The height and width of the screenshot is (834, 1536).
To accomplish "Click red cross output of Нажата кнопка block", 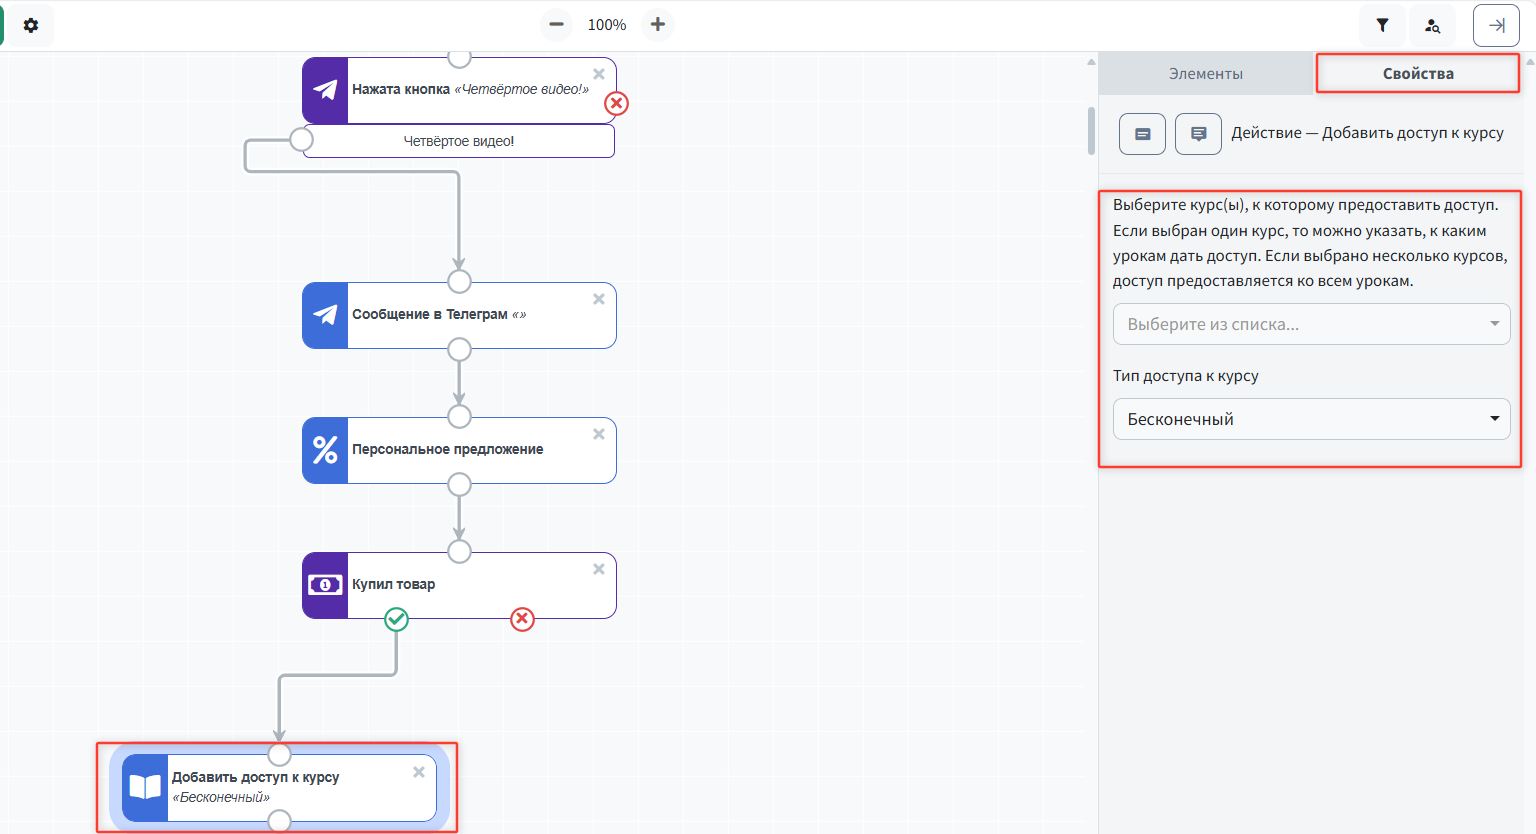I will (x=617, y=103).
